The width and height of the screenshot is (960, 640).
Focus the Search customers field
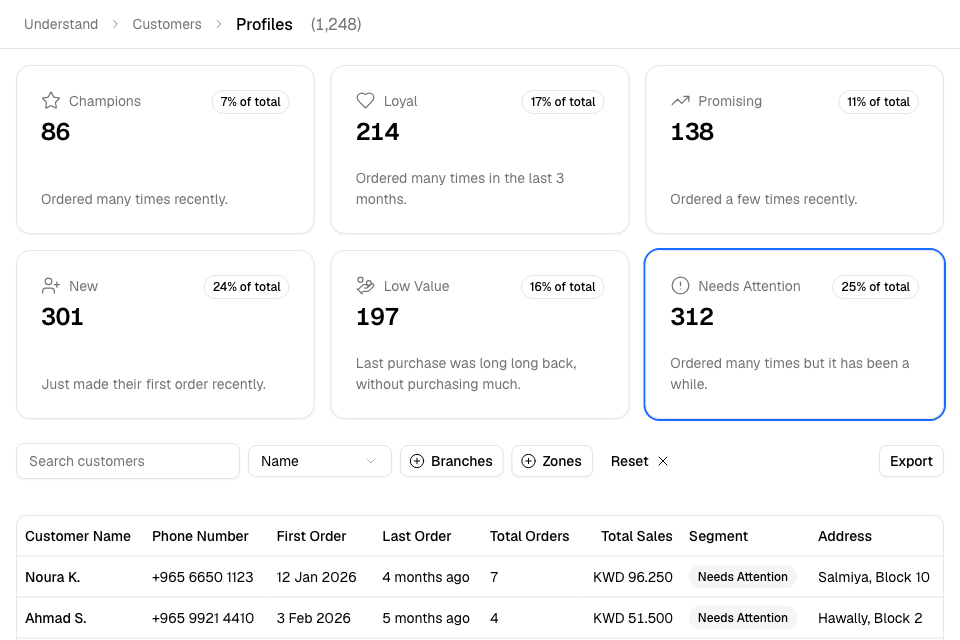[128, 461]
